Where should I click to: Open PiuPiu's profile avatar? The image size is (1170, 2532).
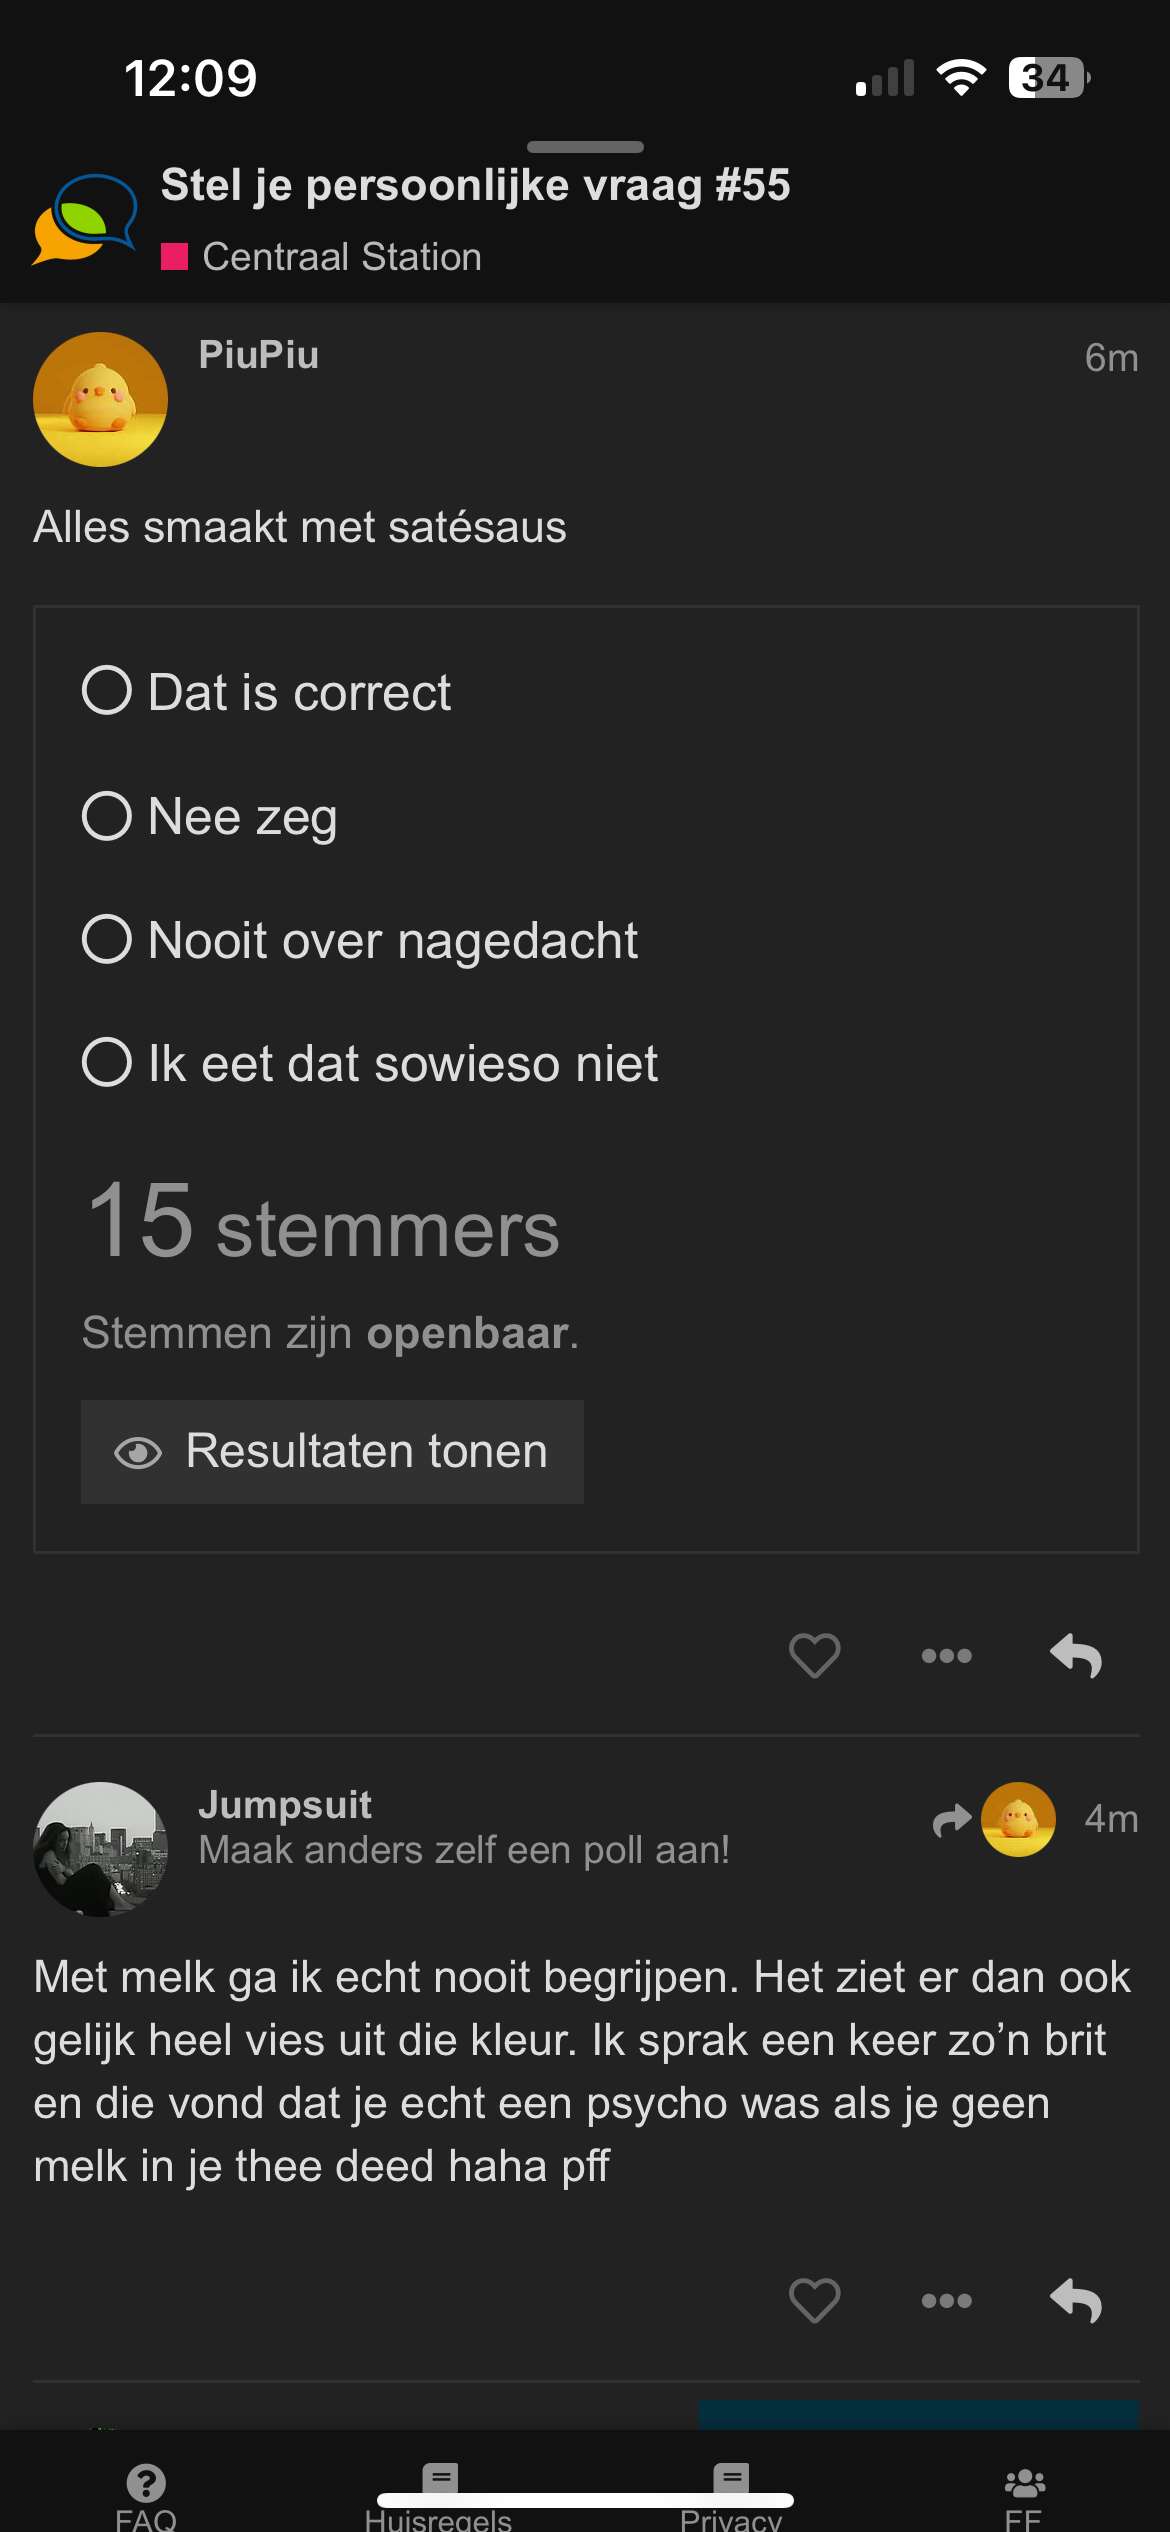click(x=100, y=400)
